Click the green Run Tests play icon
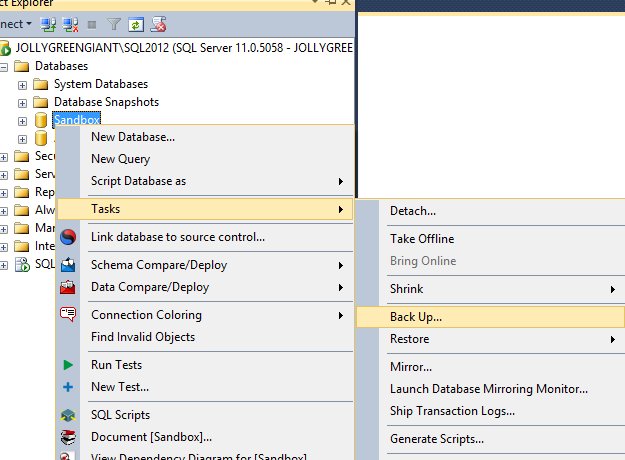625x460 pixels. click(68, 365)
